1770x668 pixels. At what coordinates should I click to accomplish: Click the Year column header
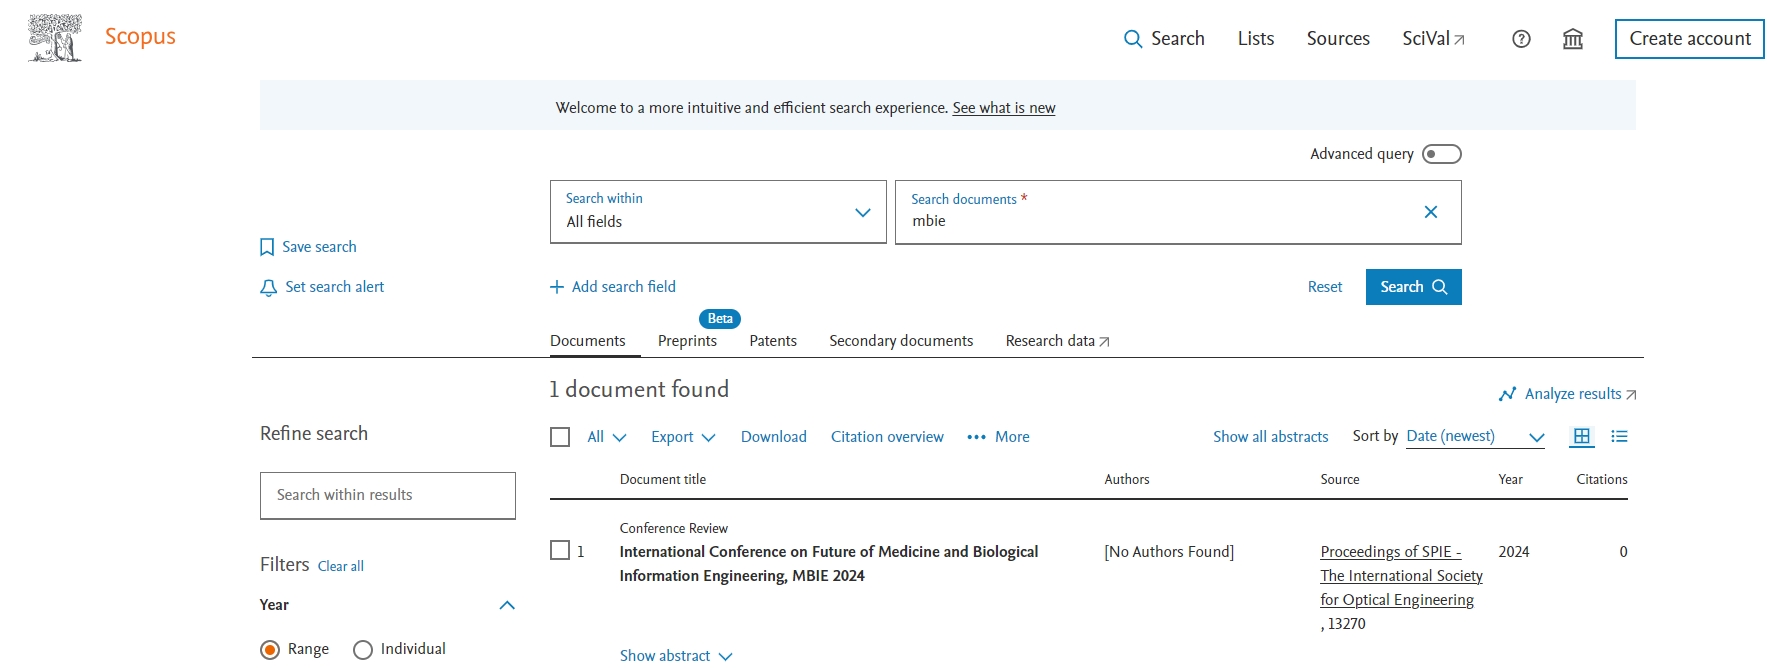[1510, 480]
